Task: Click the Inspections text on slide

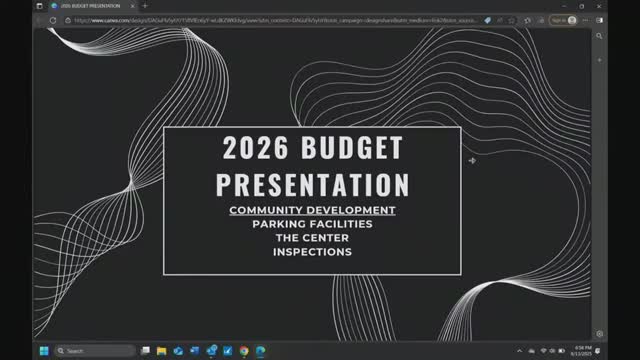Action: point(312,252)
